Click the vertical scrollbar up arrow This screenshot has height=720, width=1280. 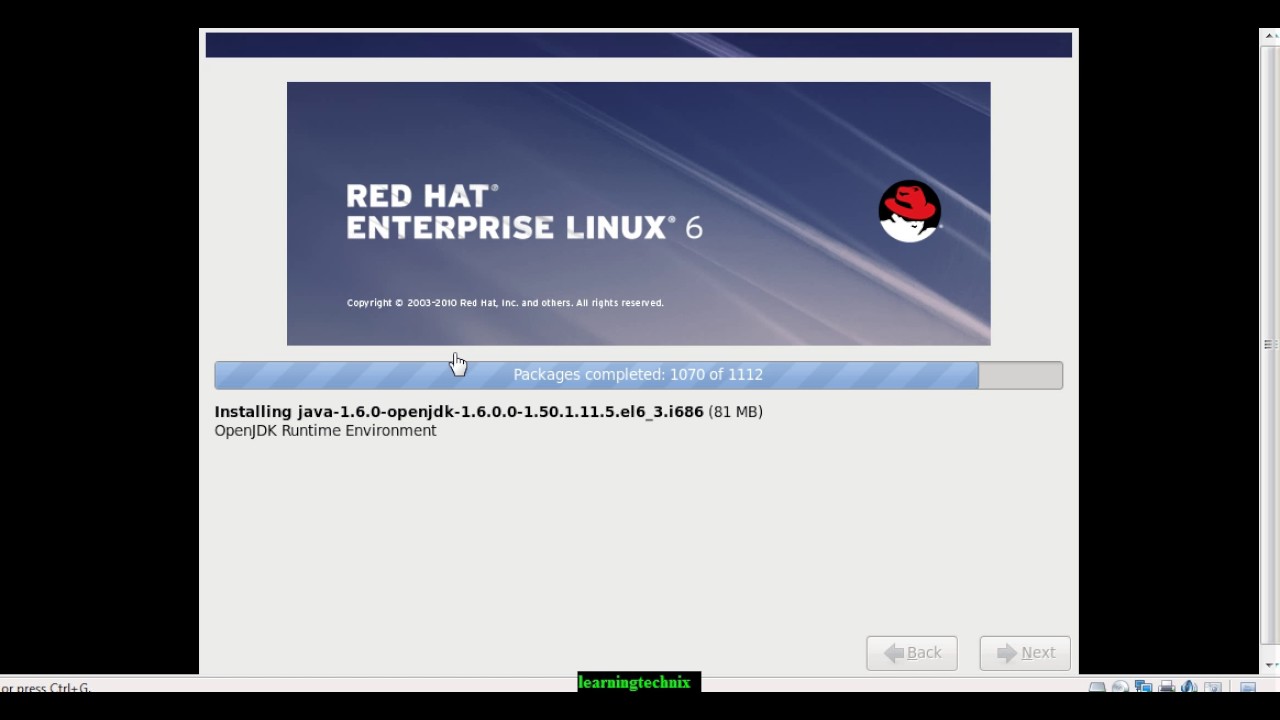1270,35
